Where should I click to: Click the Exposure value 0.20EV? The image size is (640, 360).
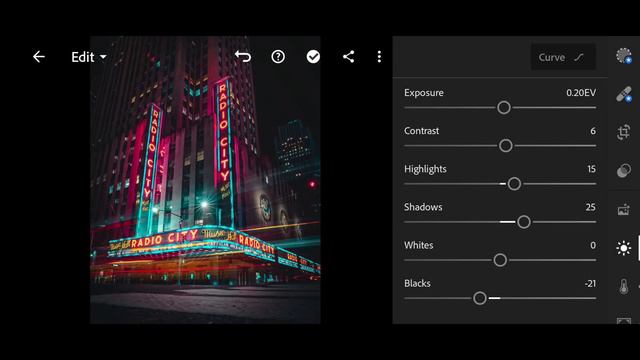[x=581, y=93]
